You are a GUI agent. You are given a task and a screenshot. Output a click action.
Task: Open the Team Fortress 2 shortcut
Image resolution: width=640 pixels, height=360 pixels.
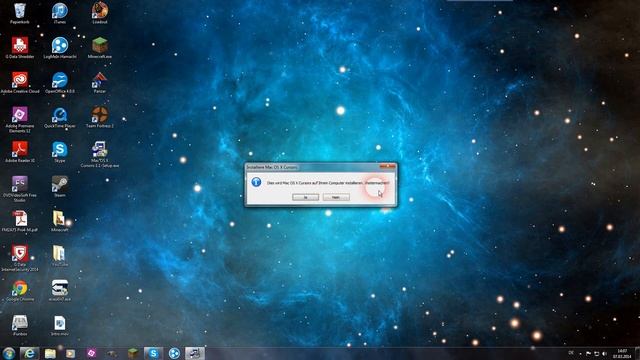(100, 117)
